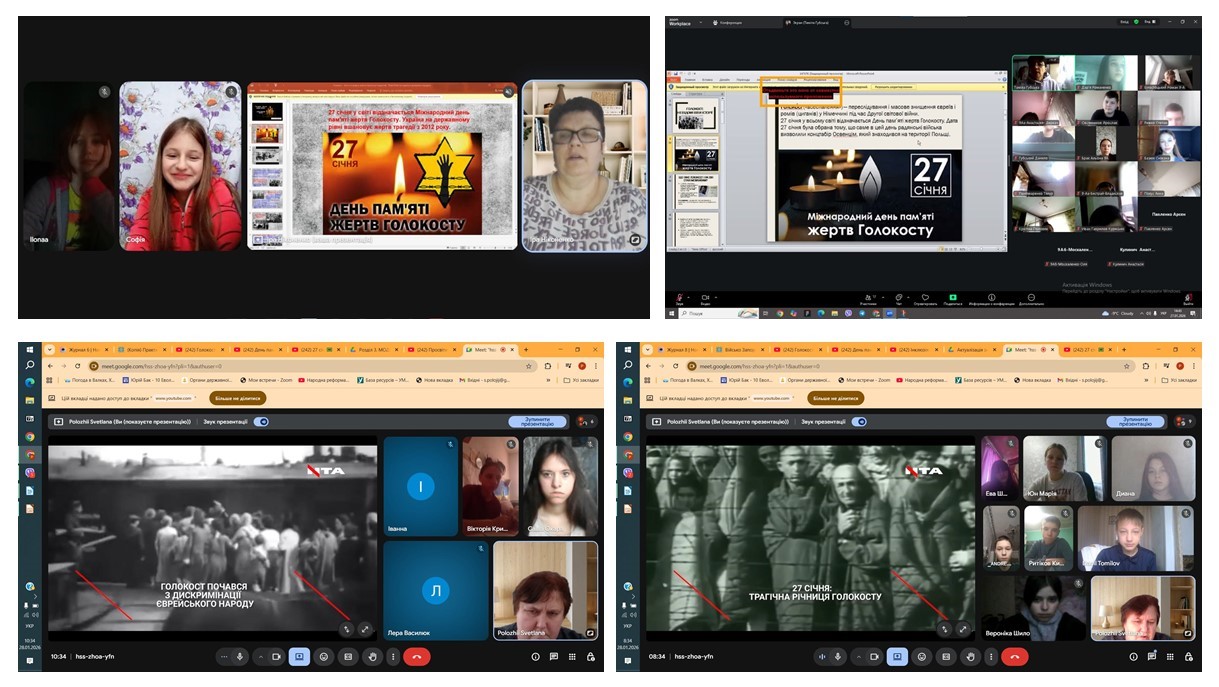Switch to the 'Роздел 3' browser tab
This screenshot has width=1219, height=687.
point(374,350)
